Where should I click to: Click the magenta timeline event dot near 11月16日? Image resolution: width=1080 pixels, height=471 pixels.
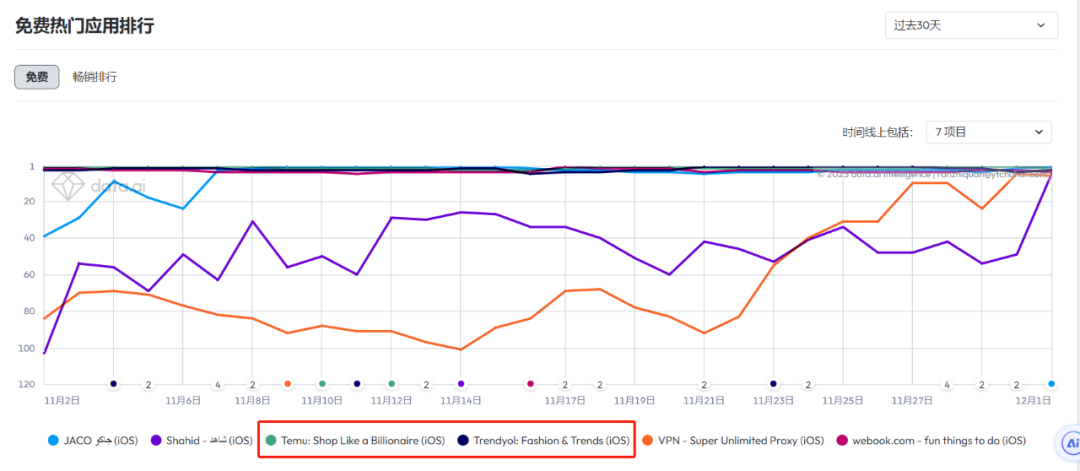tap(530, 384)
